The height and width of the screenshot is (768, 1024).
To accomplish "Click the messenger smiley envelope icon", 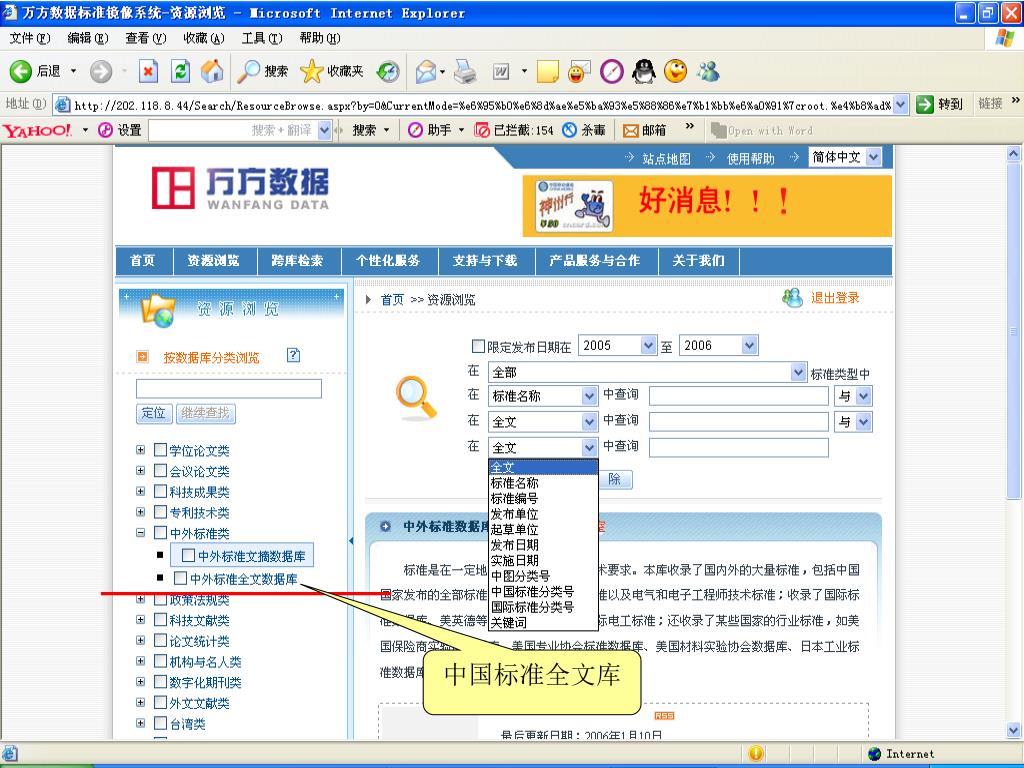I will 579,71.
